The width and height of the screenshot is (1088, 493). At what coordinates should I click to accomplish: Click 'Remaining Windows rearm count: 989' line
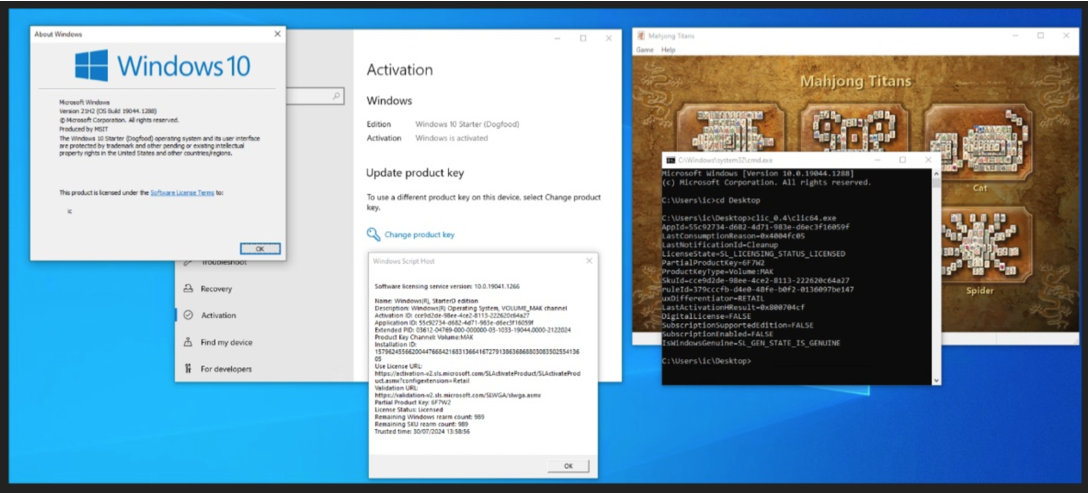tap(429, 417)
